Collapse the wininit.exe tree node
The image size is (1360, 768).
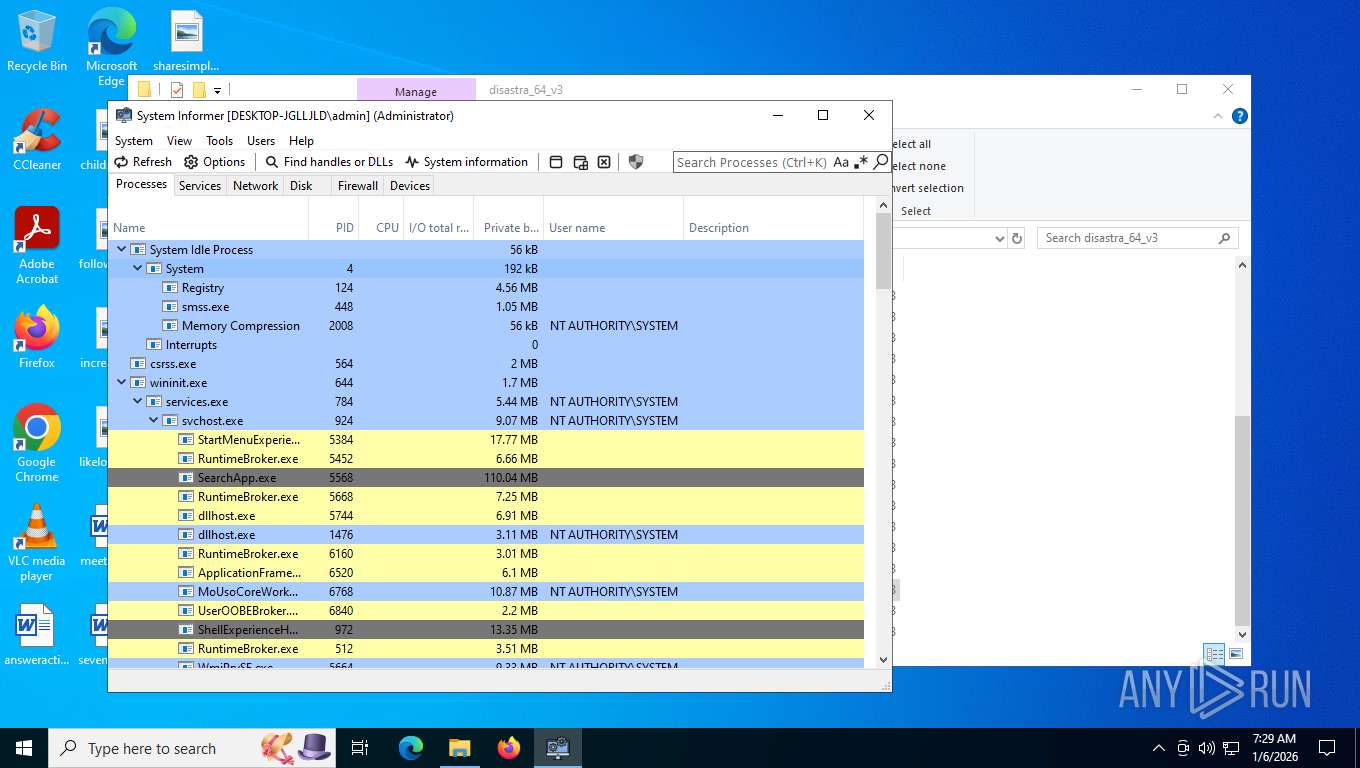point(122,383)
